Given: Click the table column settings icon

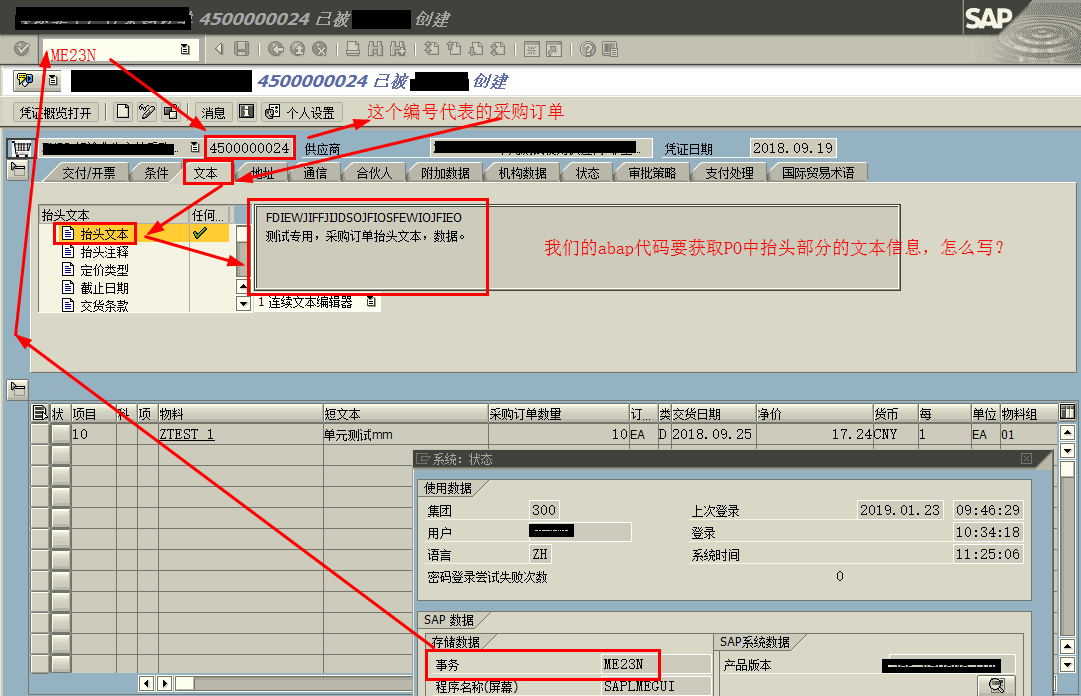Looking at the screenshot, I should point(1067,411).
